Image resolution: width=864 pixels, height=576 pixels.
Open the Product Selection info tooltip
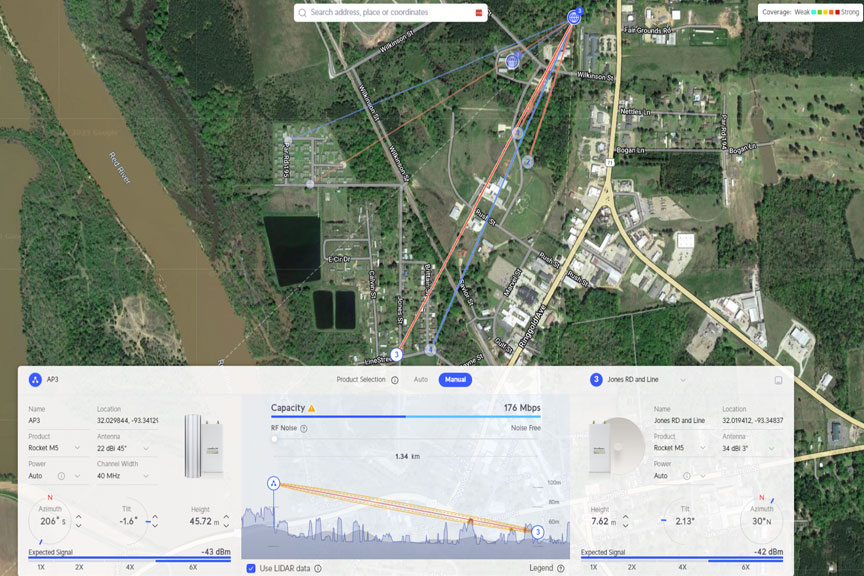[x=393, y=380]
